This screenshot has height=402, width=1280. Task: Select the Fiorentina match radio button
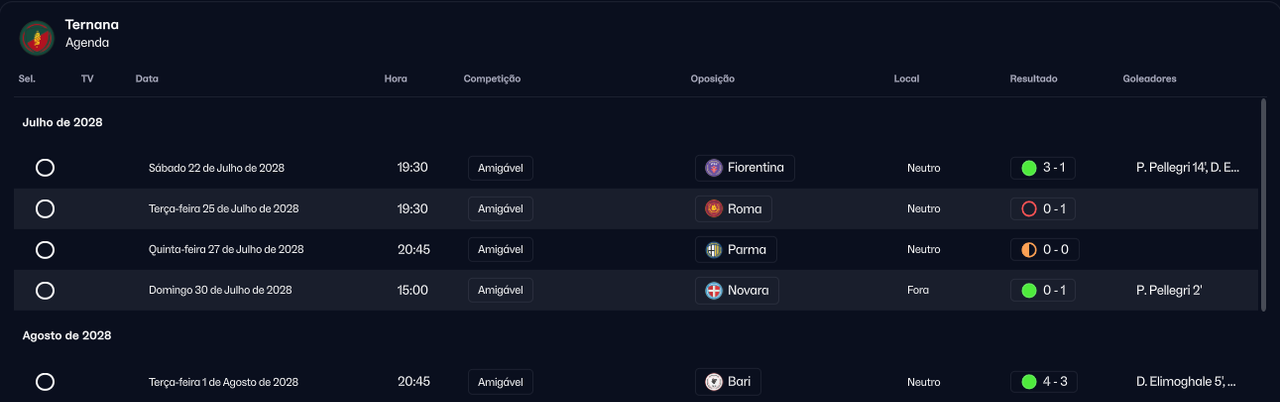[x=45, y=168]
